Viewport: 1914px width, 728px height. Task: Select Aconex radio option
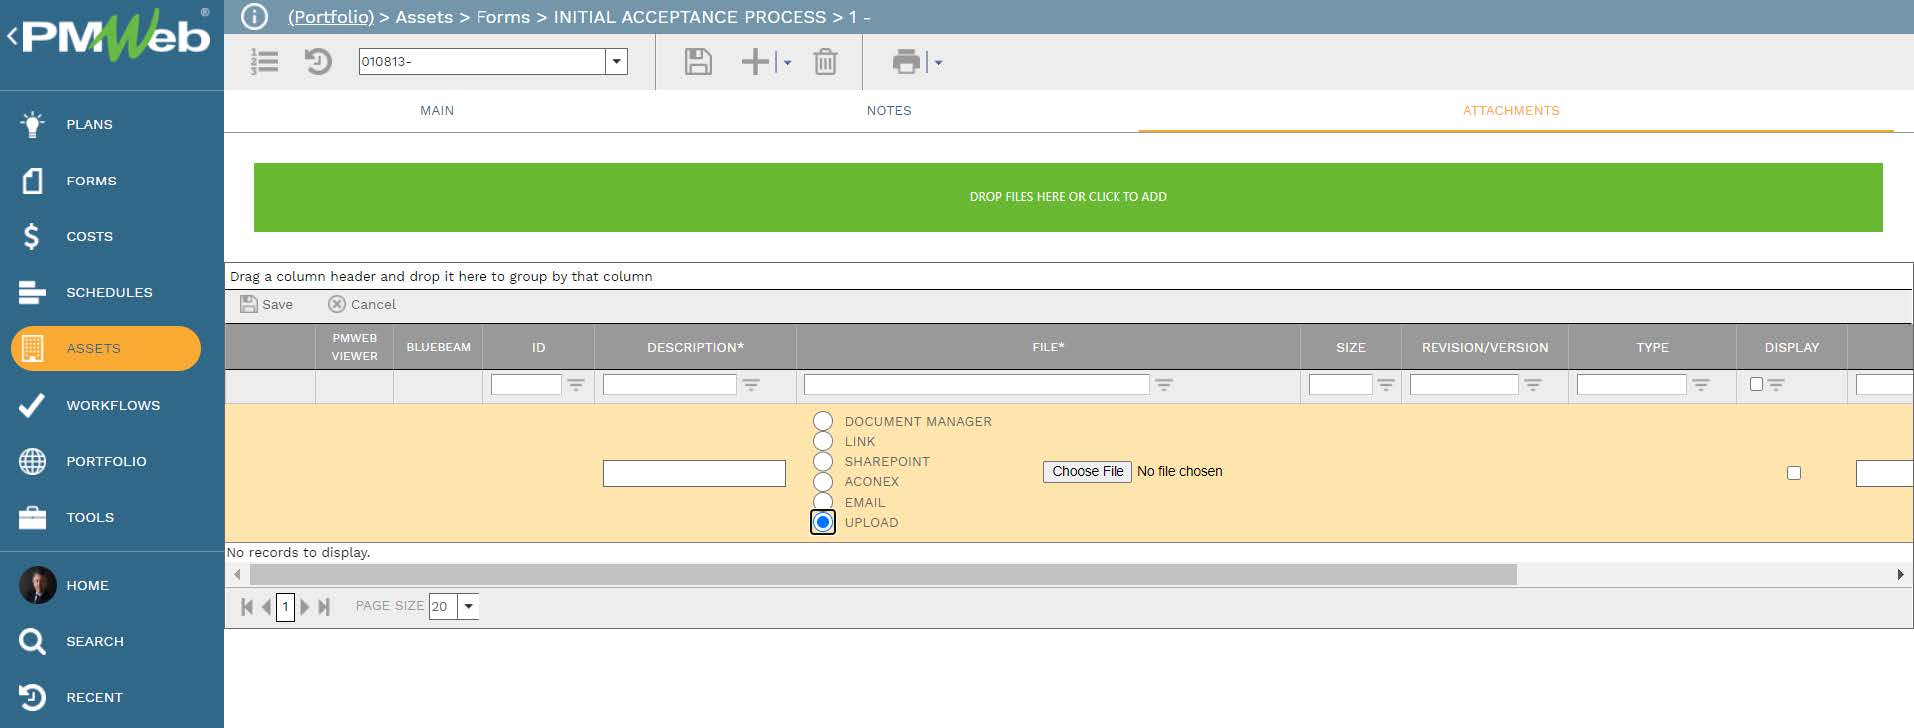[x=823, y=482]
